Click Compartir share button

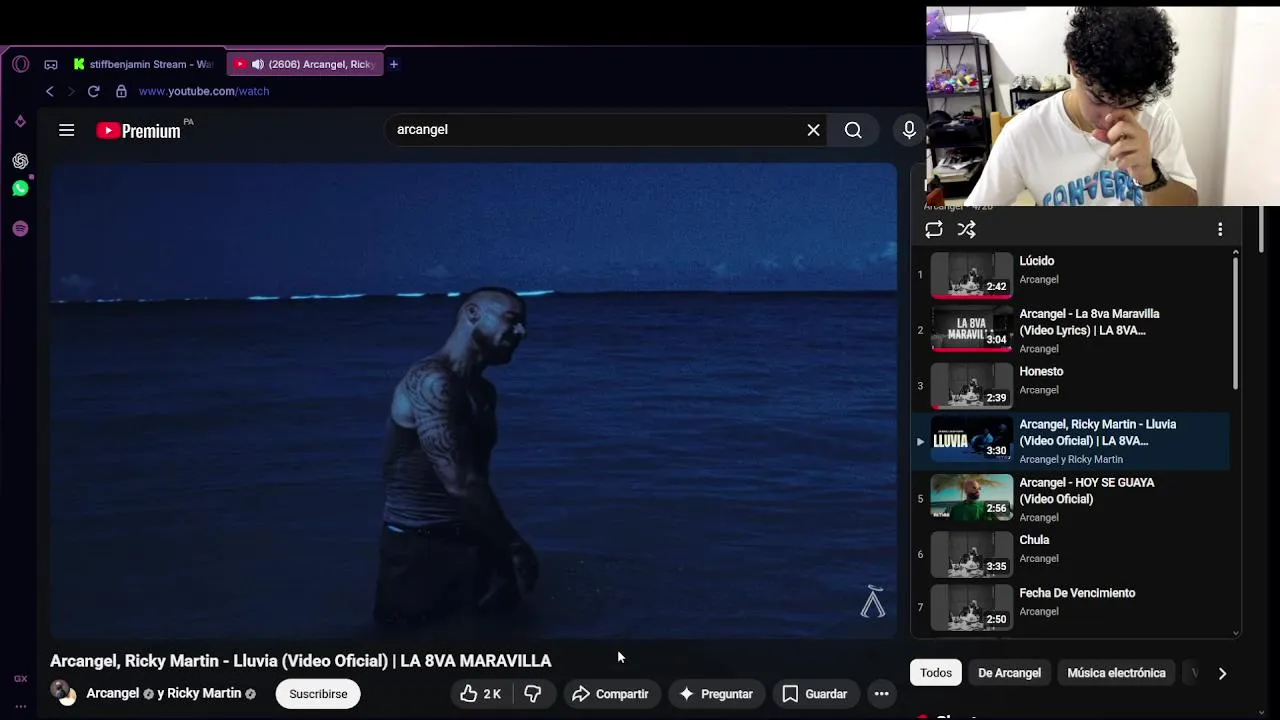[x=610, y=694]
